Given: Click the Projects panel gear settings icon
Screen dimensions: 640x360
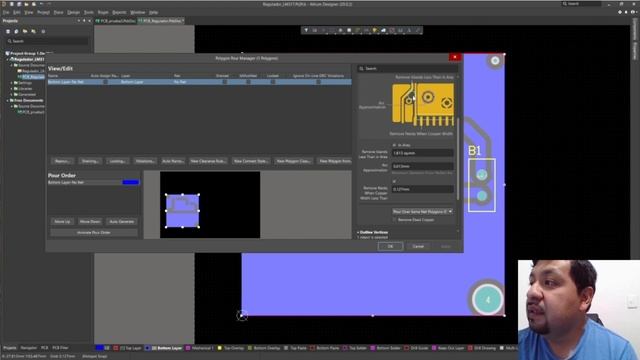Looking at the screenshot, I should [x=43, y=31].
